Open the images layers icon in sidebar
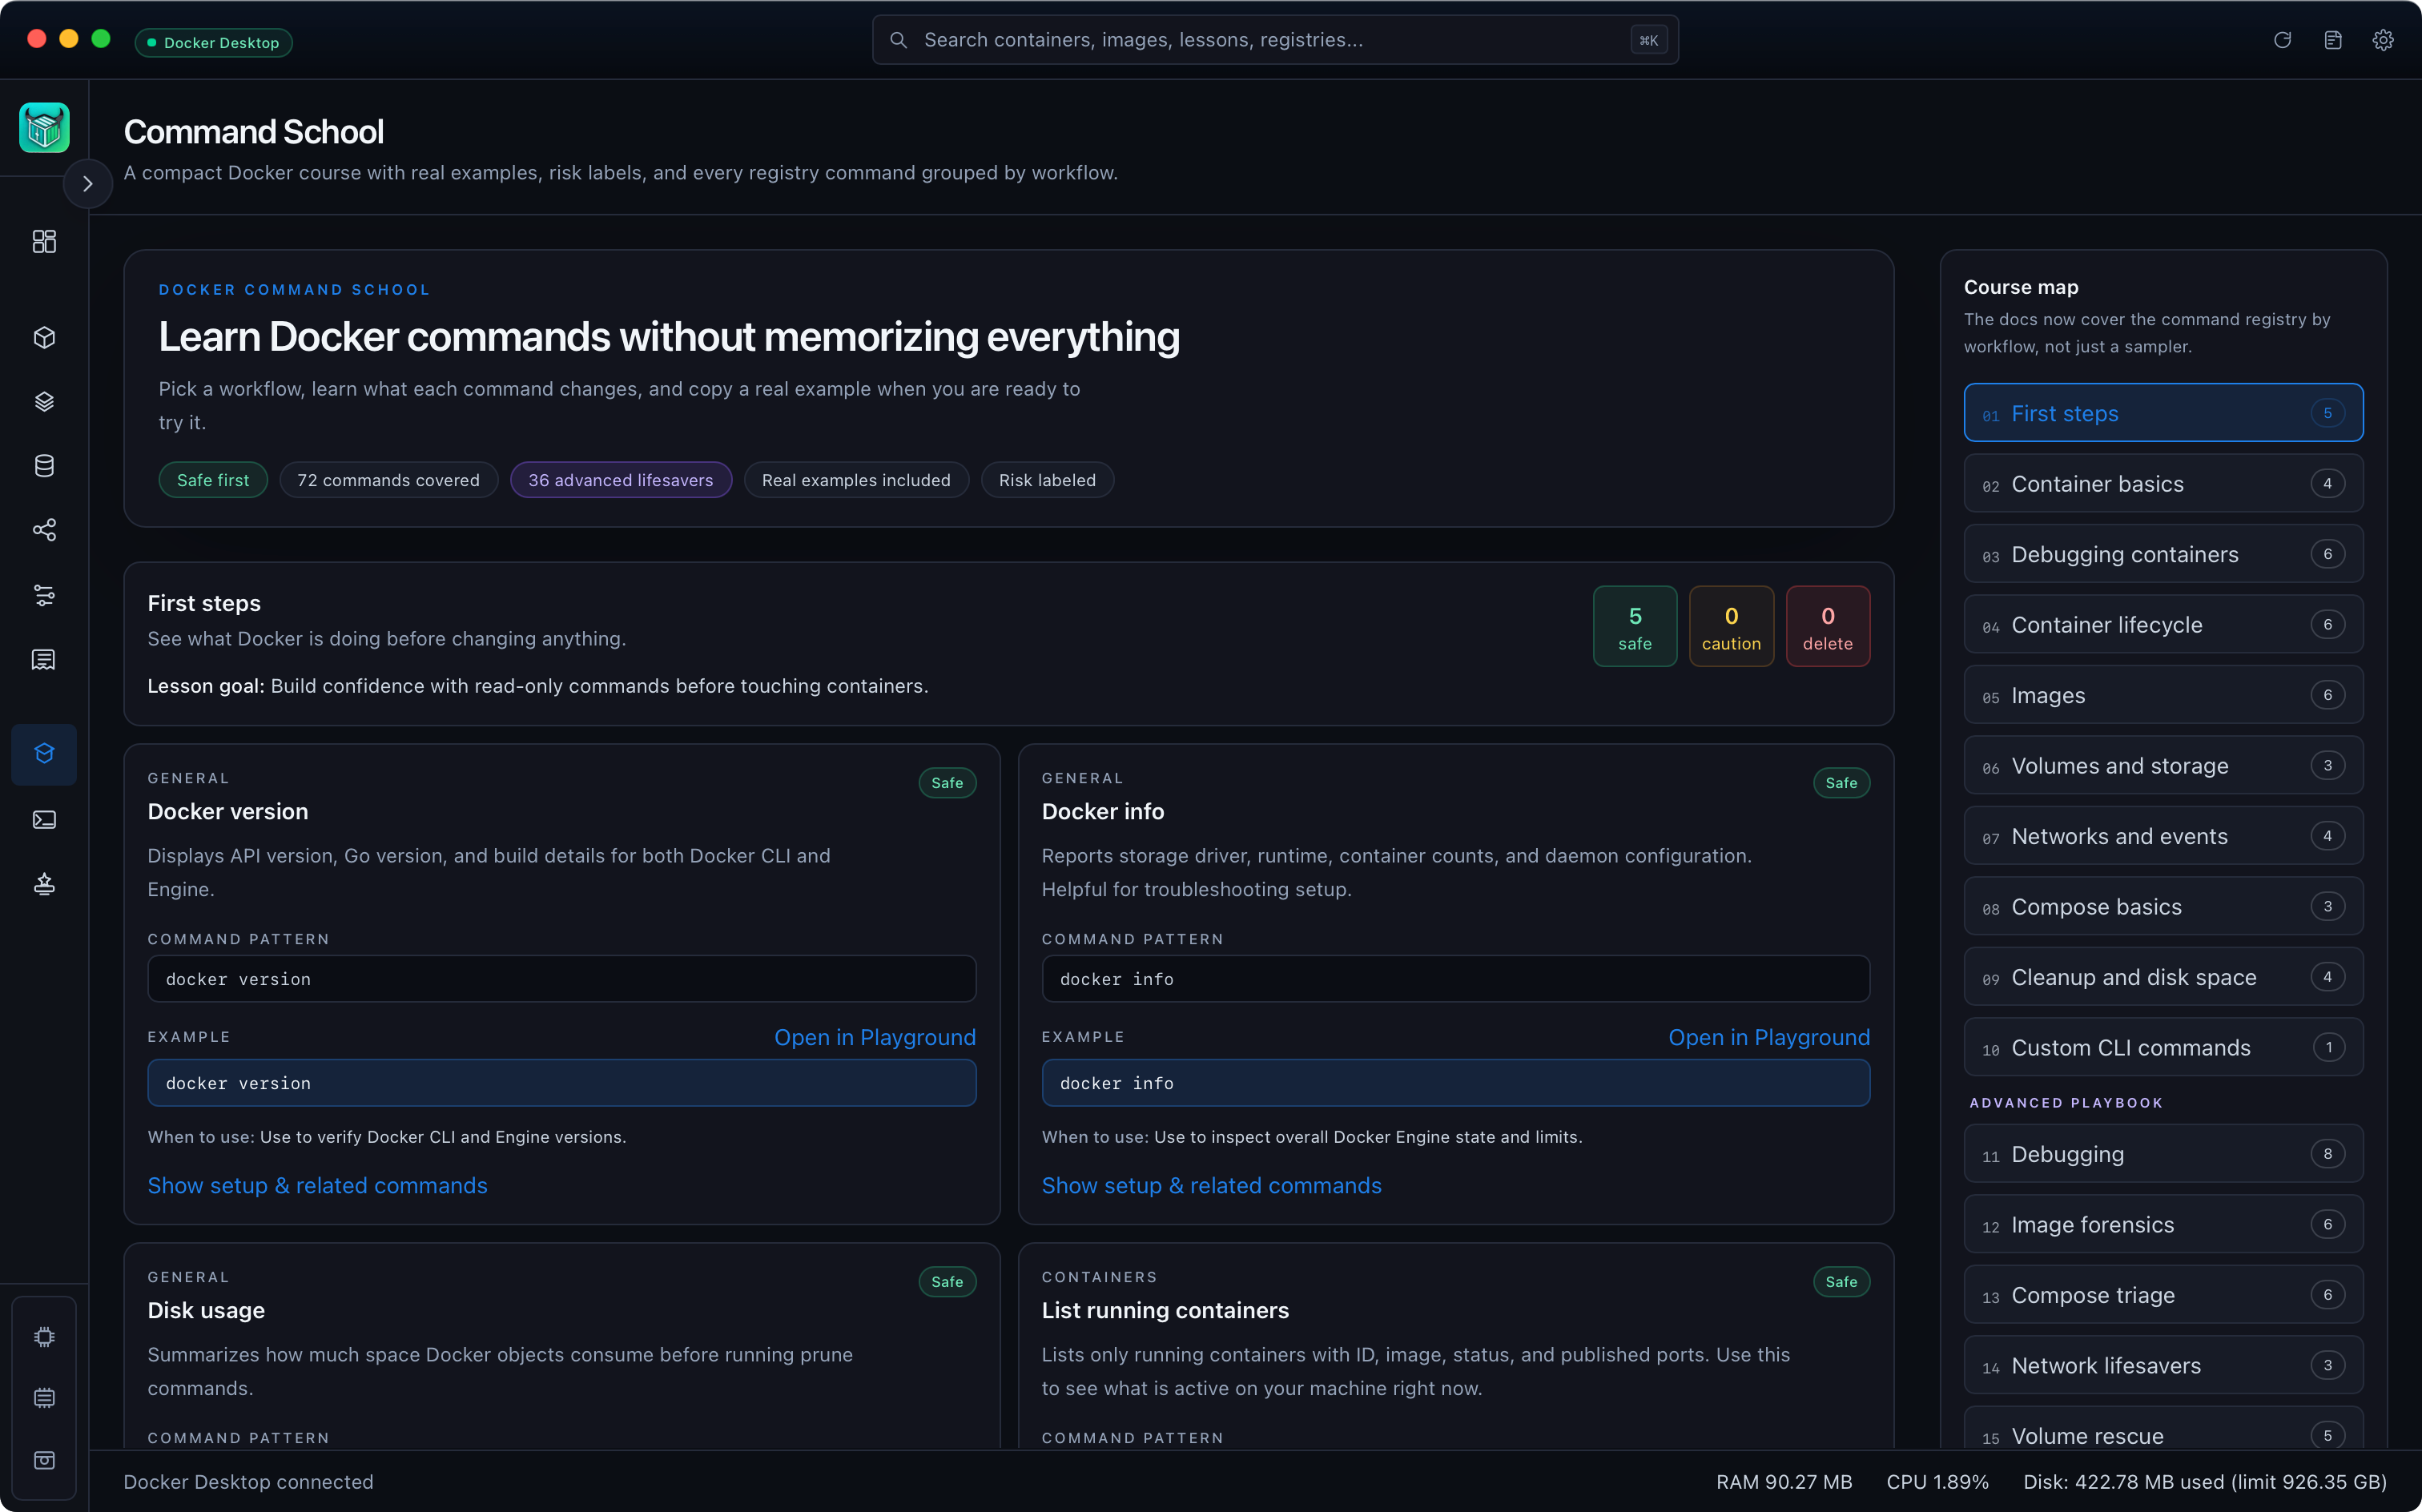Screen dimensions: 2422x1512 point(44,401)
